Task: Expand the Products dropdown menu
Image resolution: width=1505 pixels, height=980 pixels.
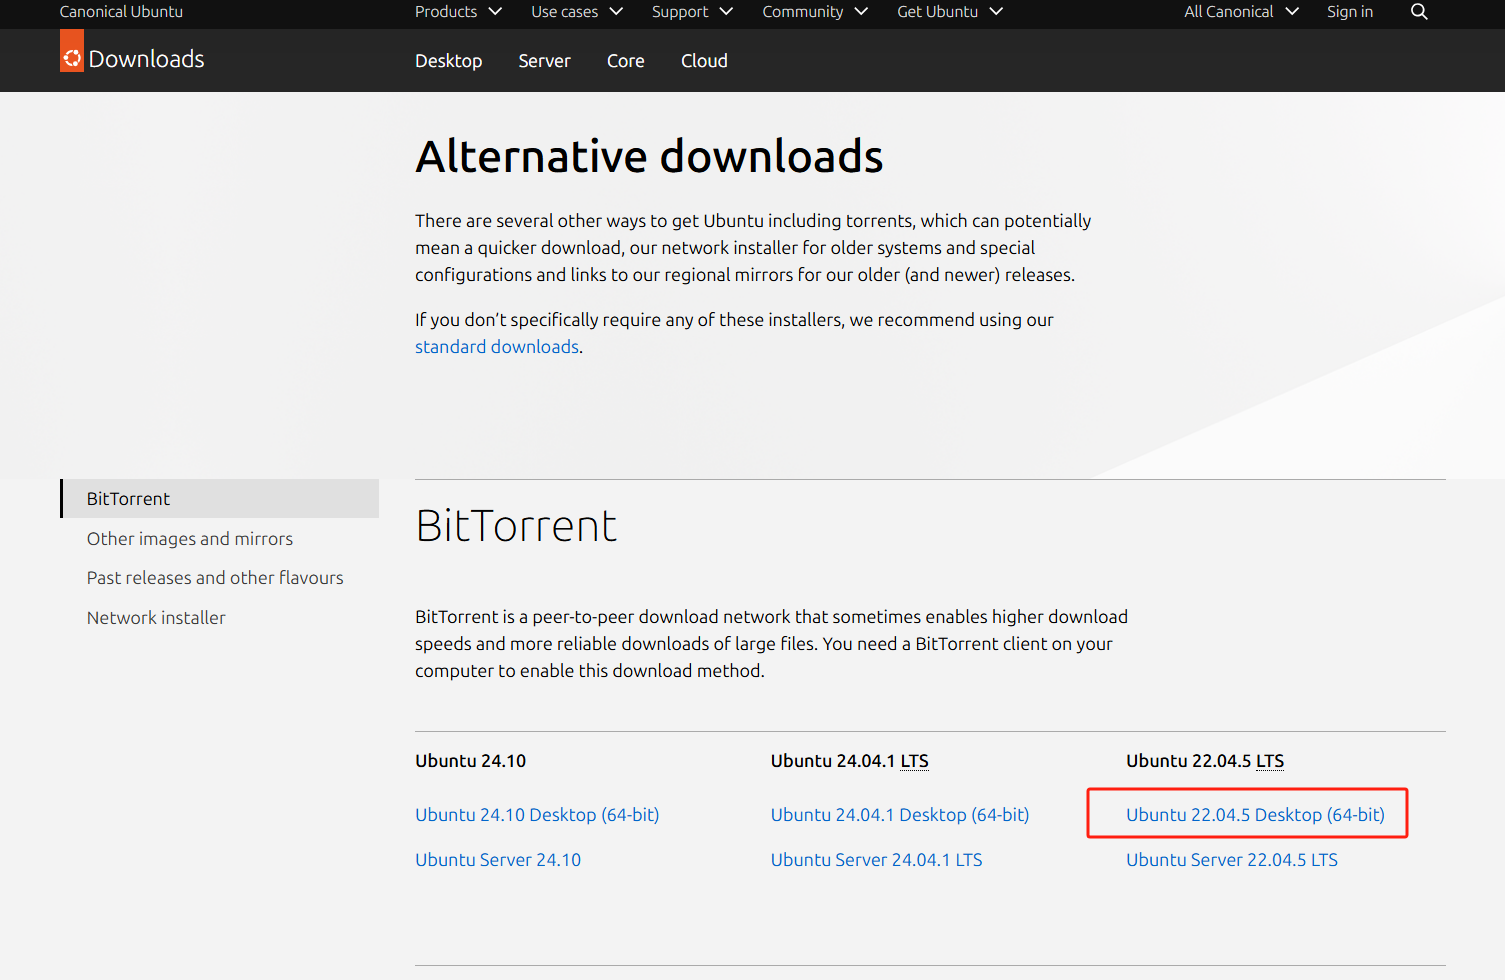Action: point(458,12)
